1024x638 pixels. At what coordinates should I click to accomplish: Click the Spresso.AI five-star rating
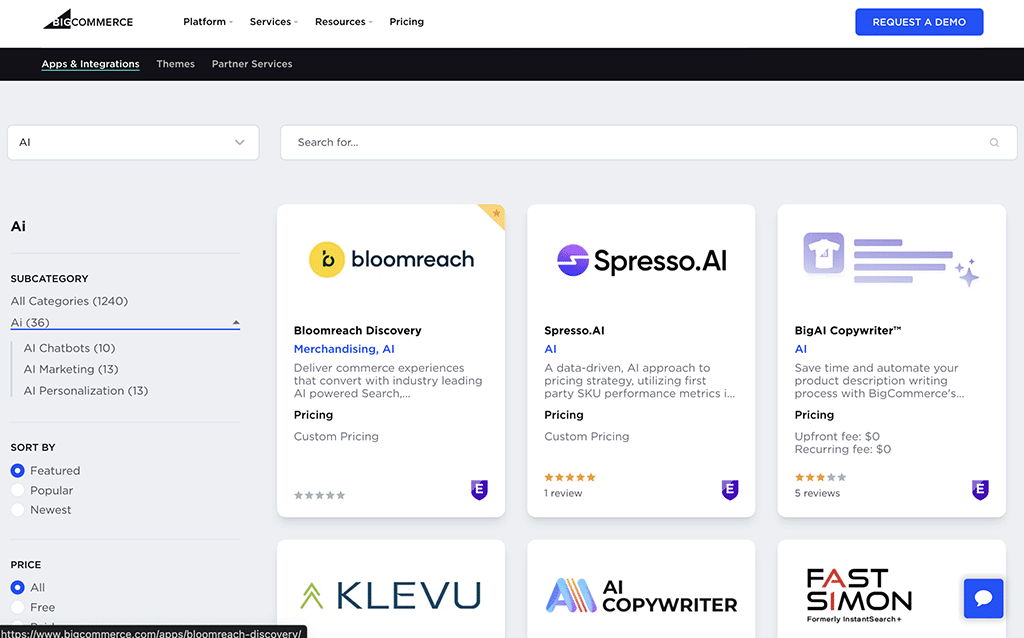[569, 477]
